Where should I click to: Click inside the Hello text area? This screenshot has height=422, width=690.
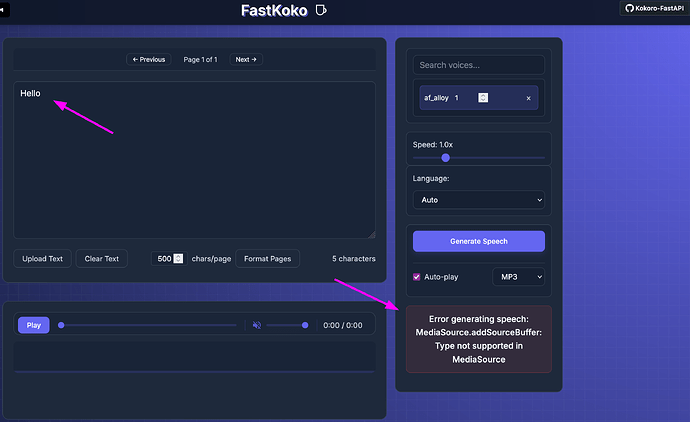[194, 160]
